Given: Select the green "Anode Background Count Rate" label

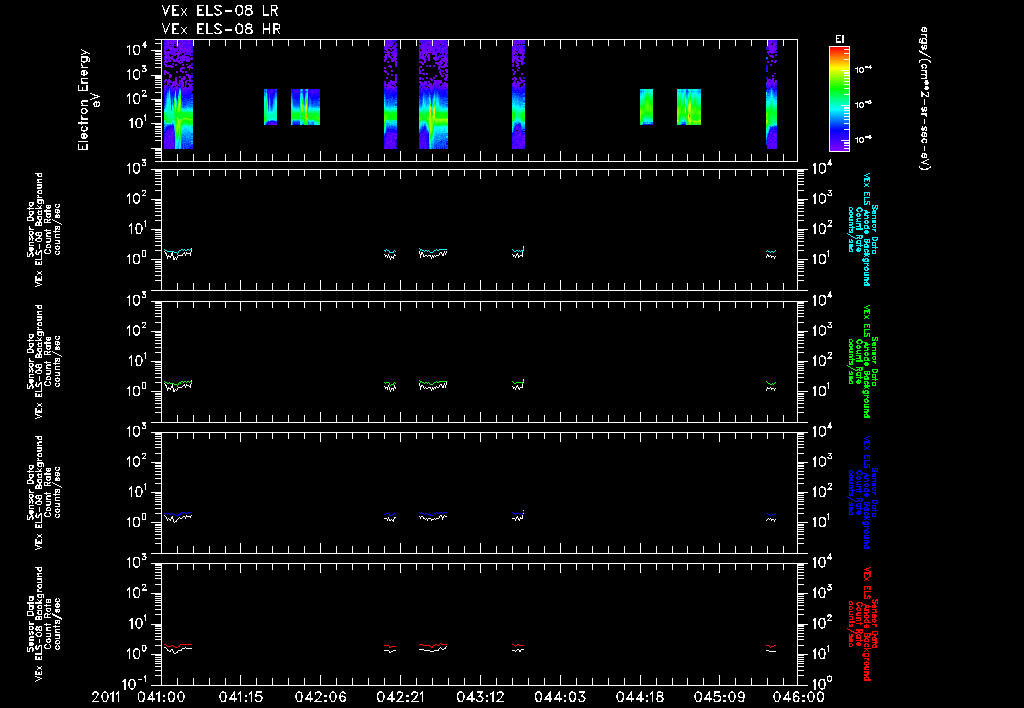Looking at the screenshot, I should coord(863,361).
